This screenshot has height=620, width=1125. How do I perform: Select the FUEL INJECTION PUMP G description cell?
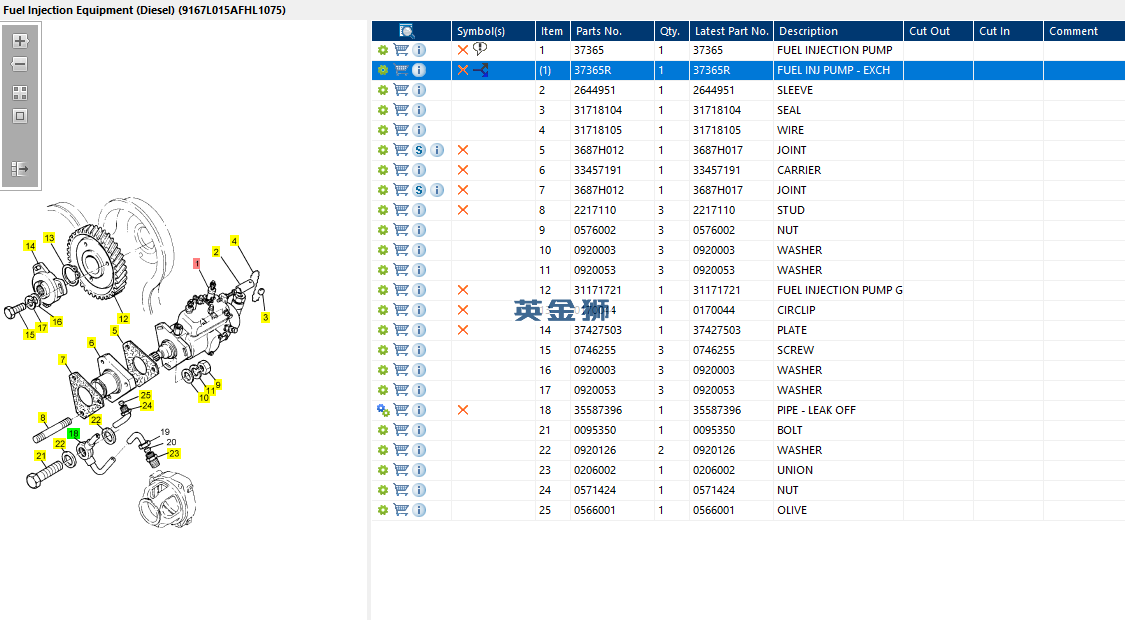838,290
